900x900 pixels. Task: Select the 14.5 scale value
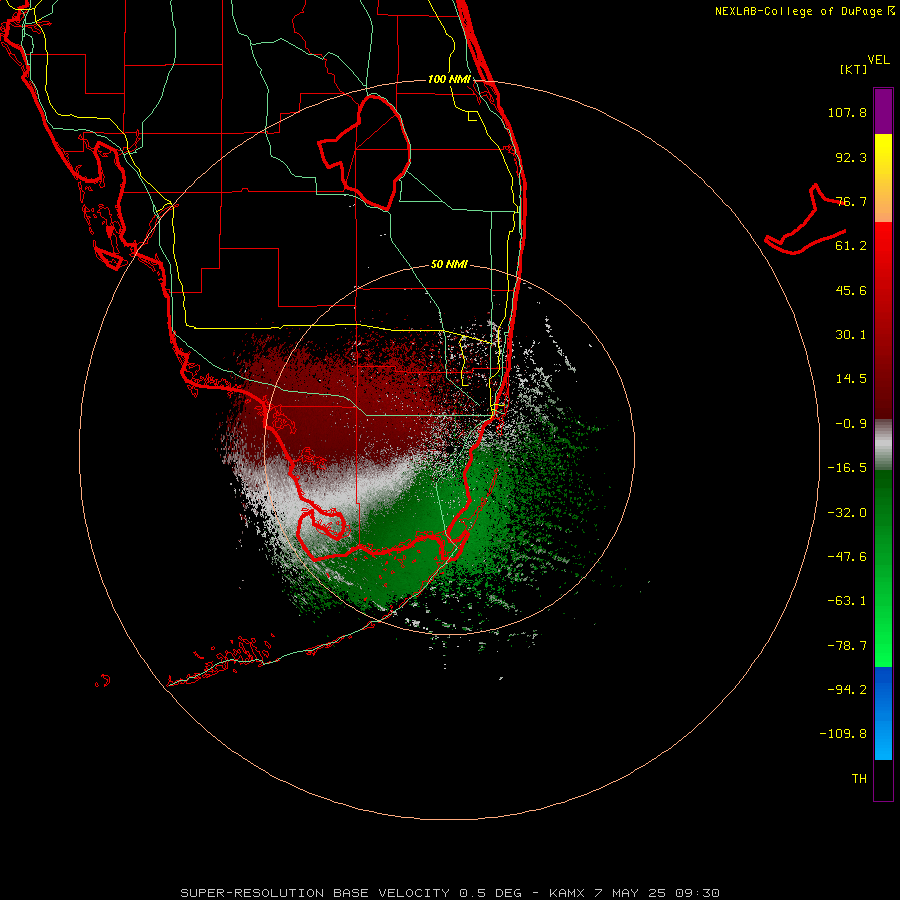[851, 379]
